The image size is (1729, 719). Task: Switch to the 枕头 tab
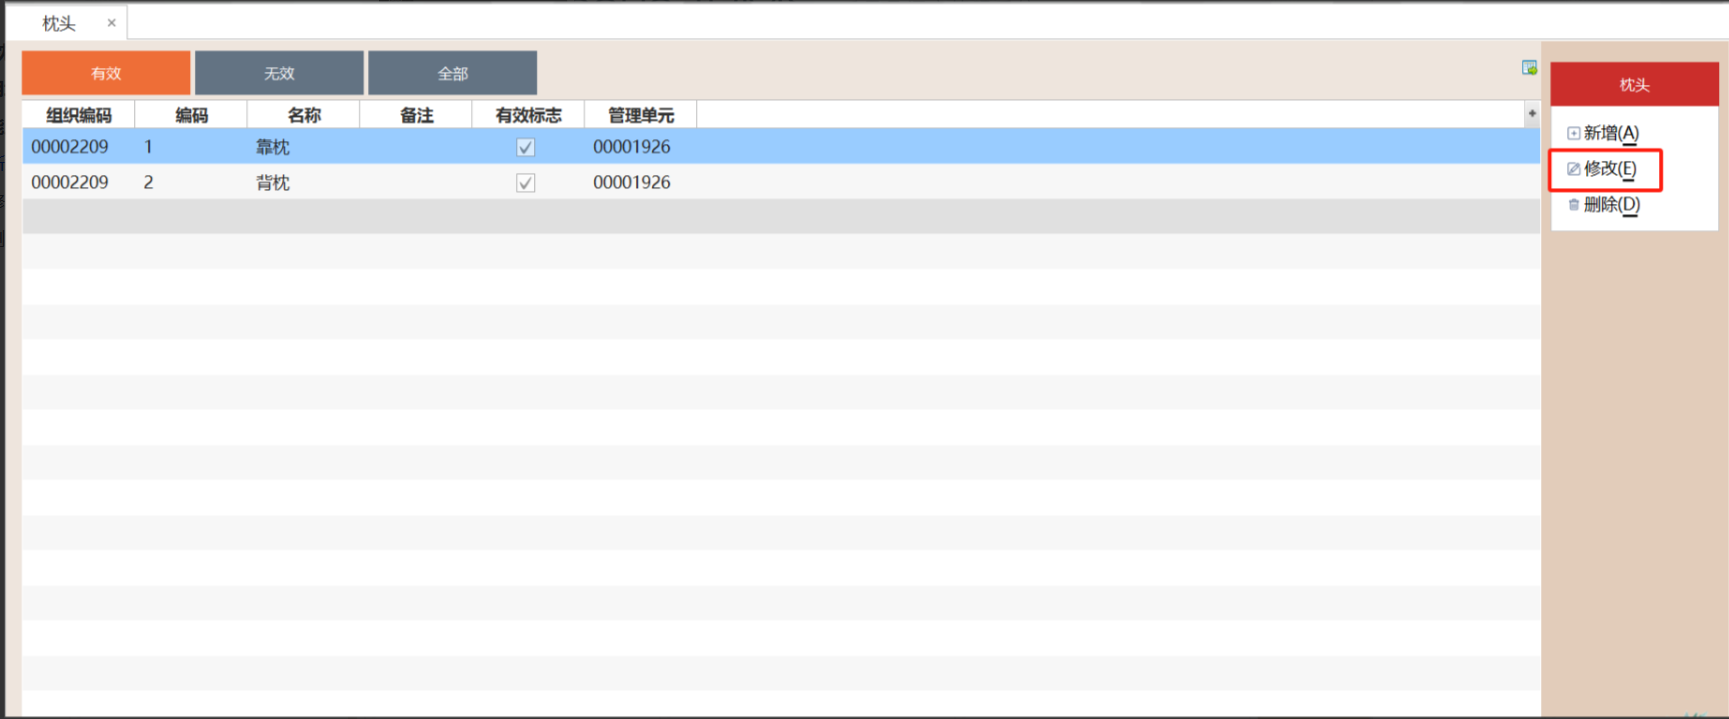point(59,23)
